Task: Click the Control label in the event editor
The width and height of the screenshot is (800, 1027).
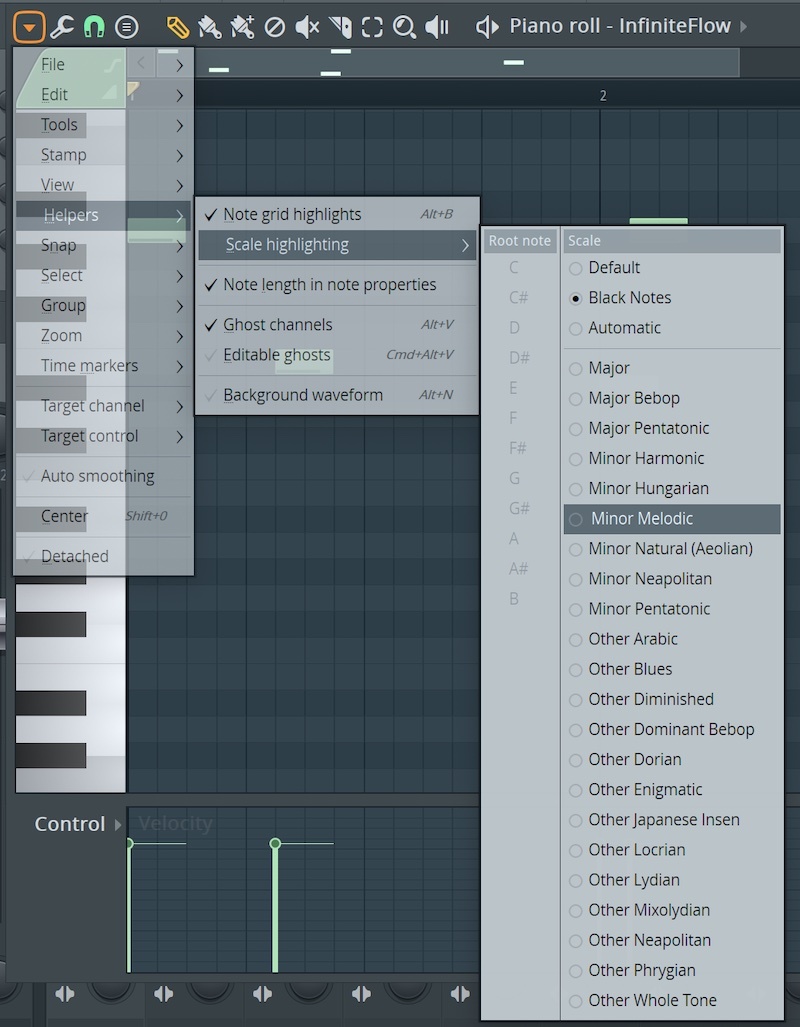Action: 70,824
